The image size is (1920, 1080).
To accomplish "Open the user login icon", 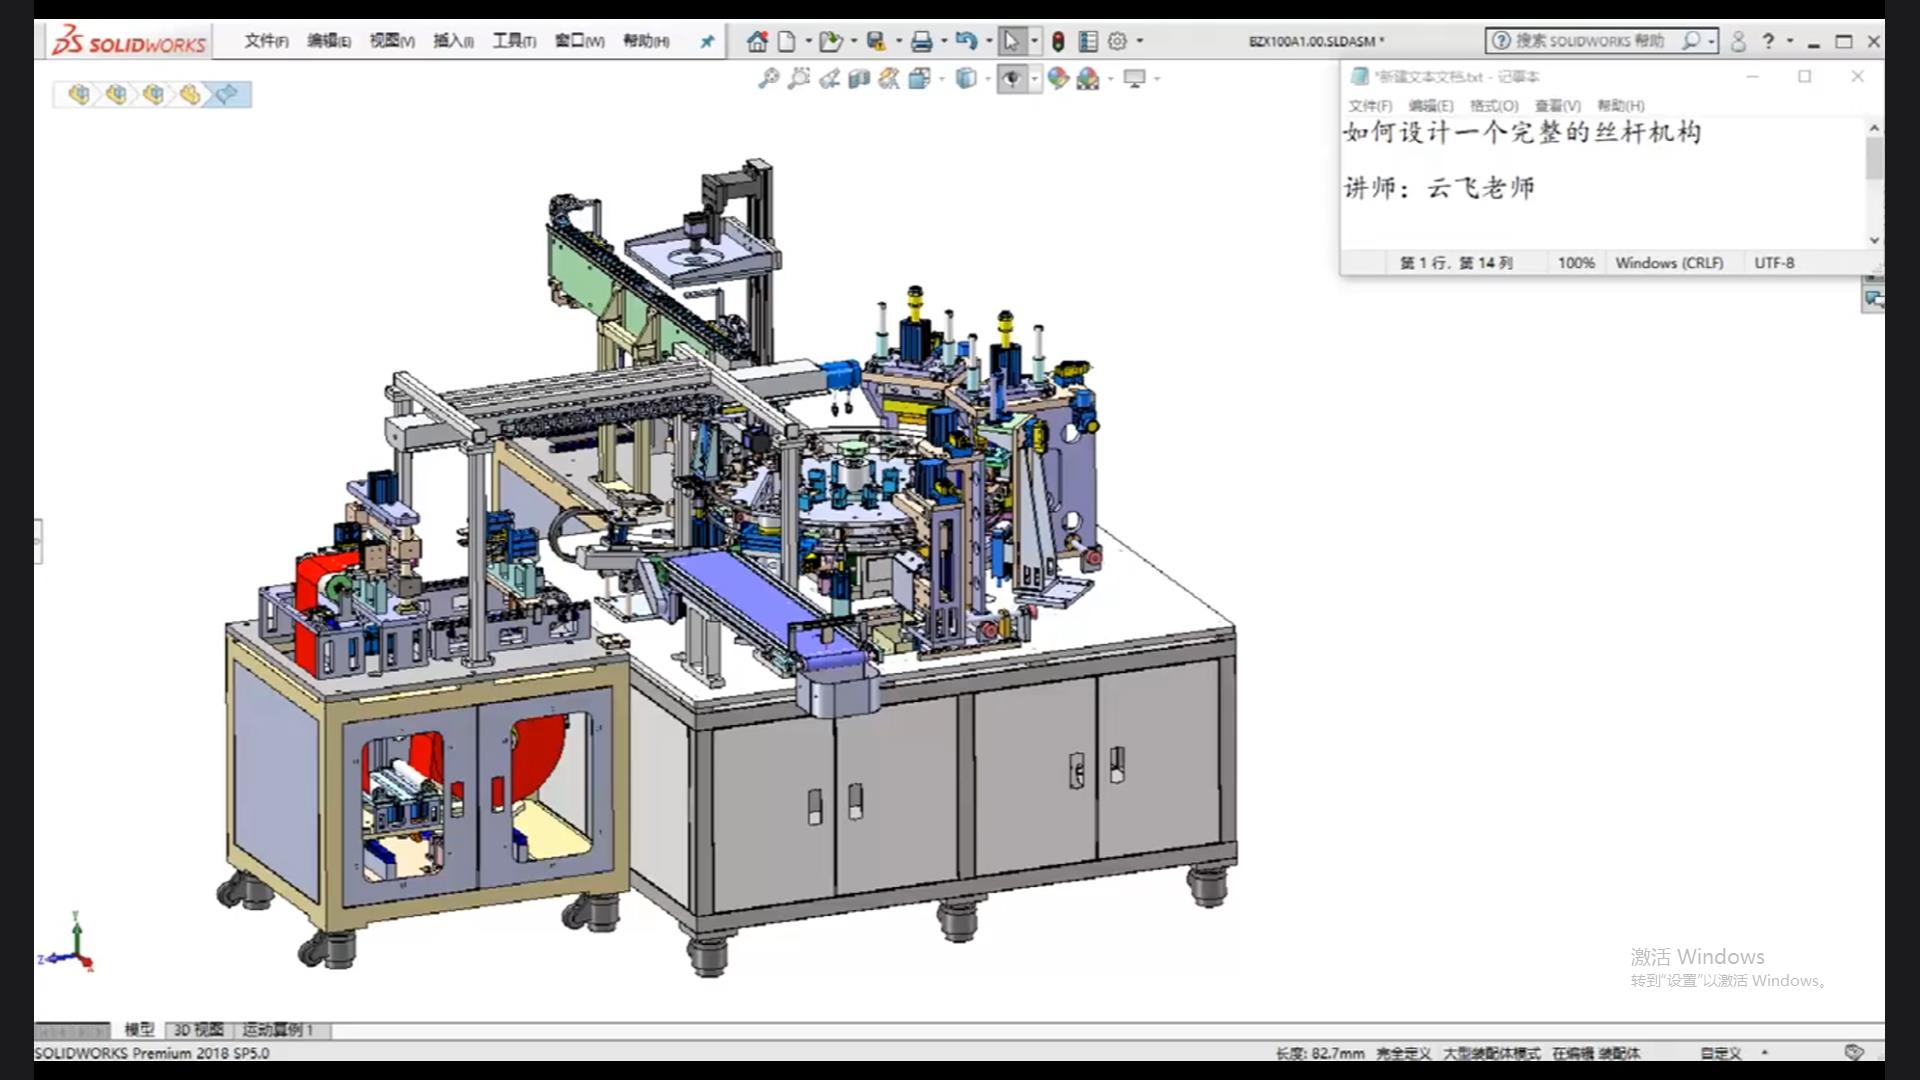I will 1738,41.
